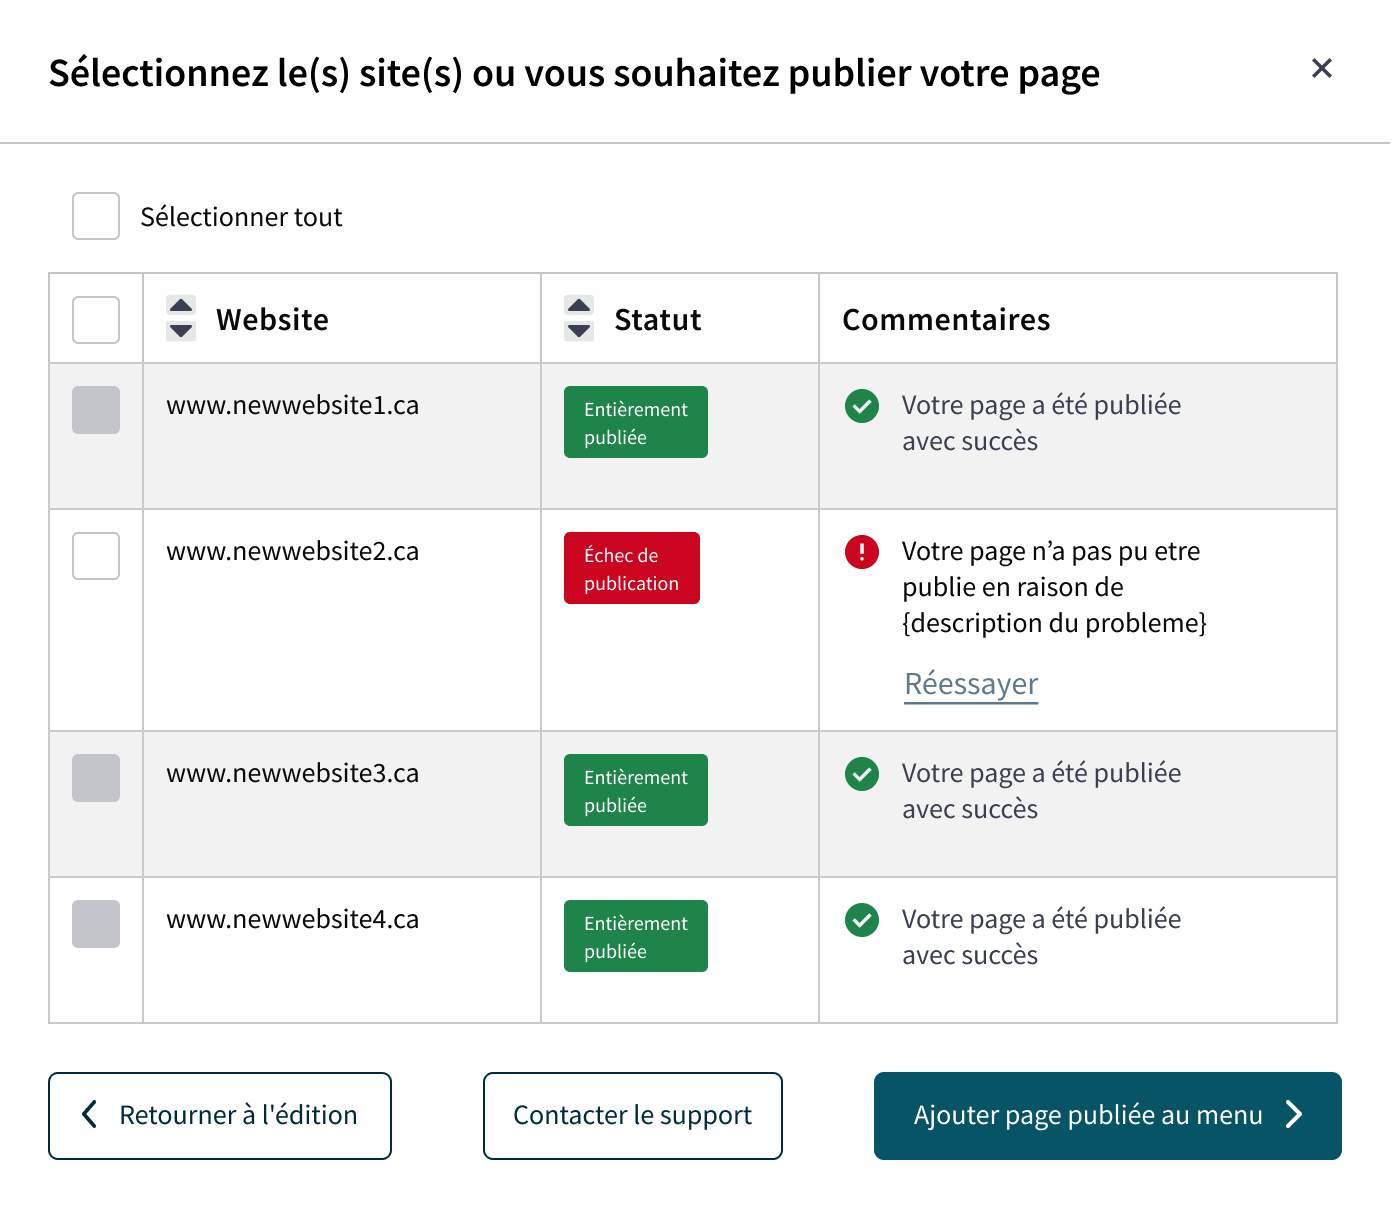Click the green success checkmark for newwebsite3.ca
Viewport: 1393px width, 1208px height.
coord(861,774)
